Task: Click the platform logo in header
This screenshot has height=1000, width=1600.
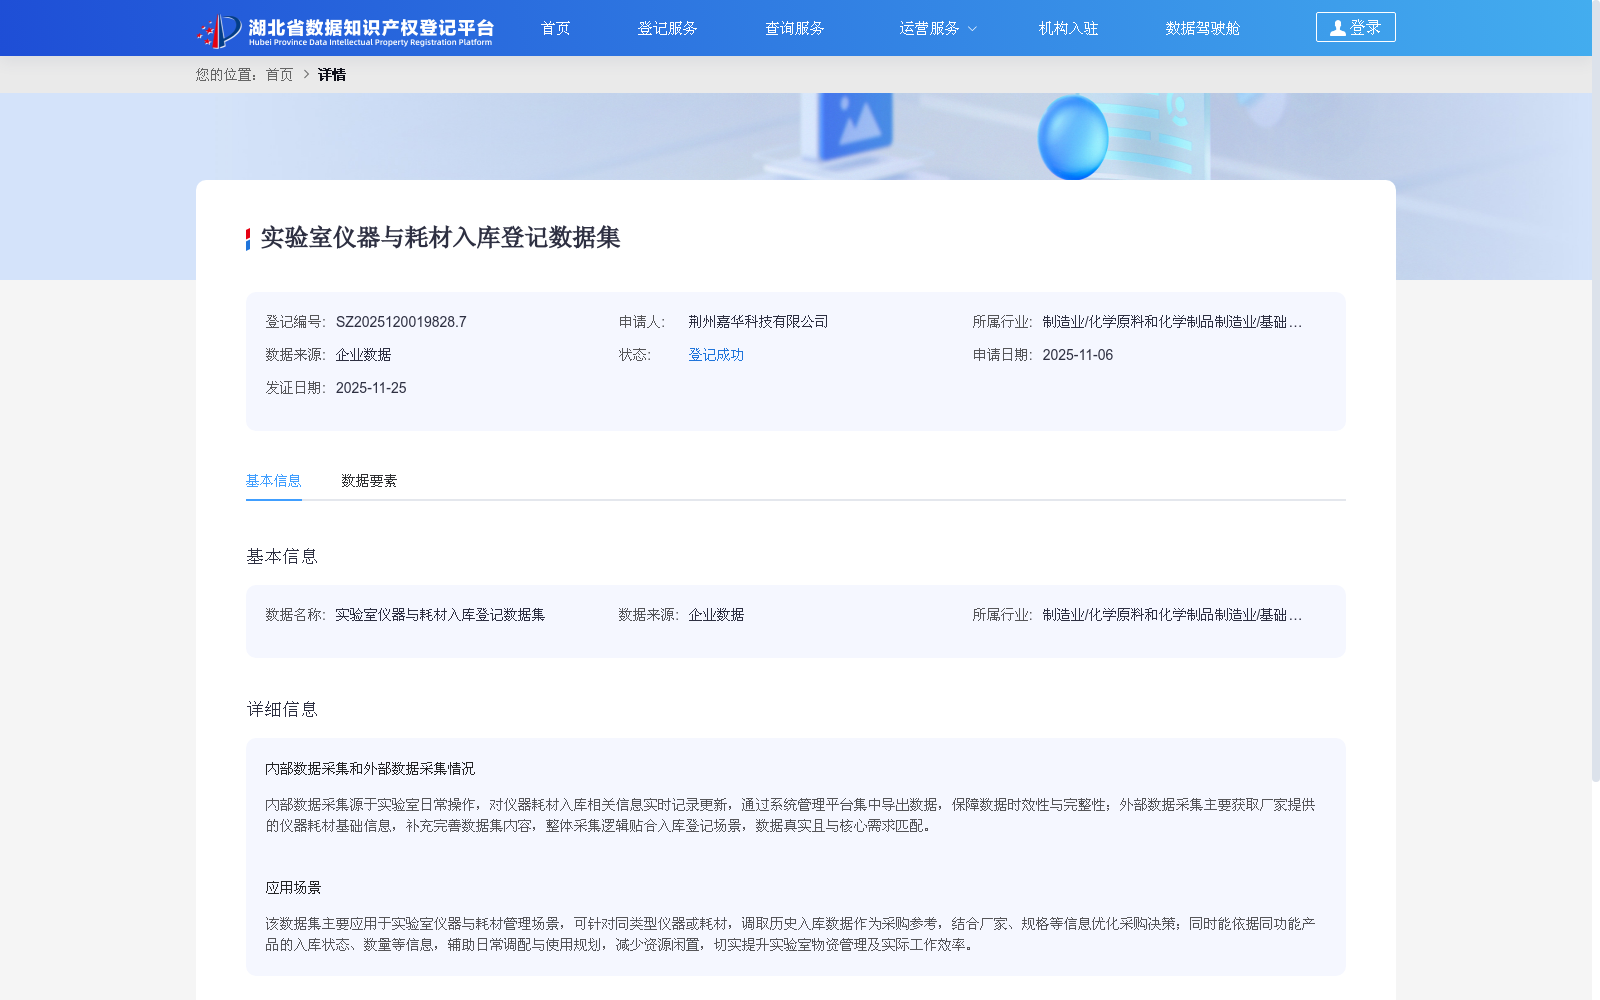Action: (345, 30)
